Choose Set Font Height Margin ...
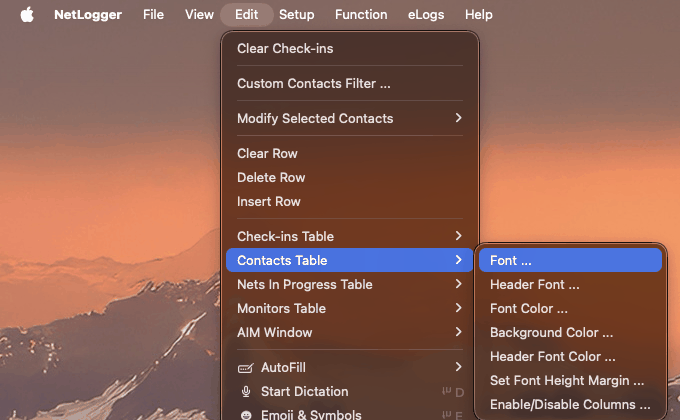The image size is (680, 420). 570,381
